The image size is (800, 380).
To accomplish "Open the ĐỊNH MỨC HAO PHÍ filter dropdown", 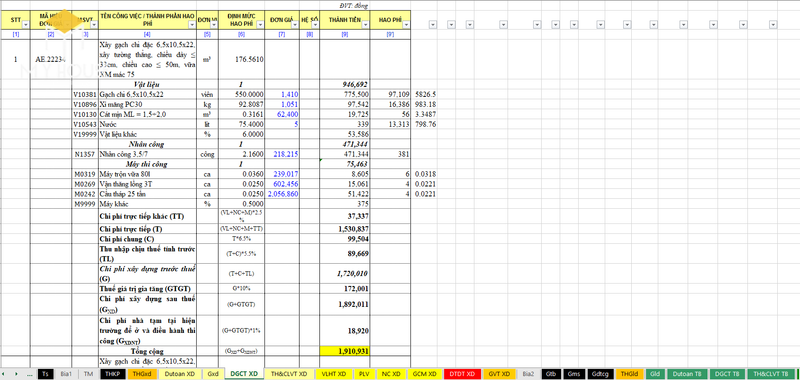I will 260,24.
